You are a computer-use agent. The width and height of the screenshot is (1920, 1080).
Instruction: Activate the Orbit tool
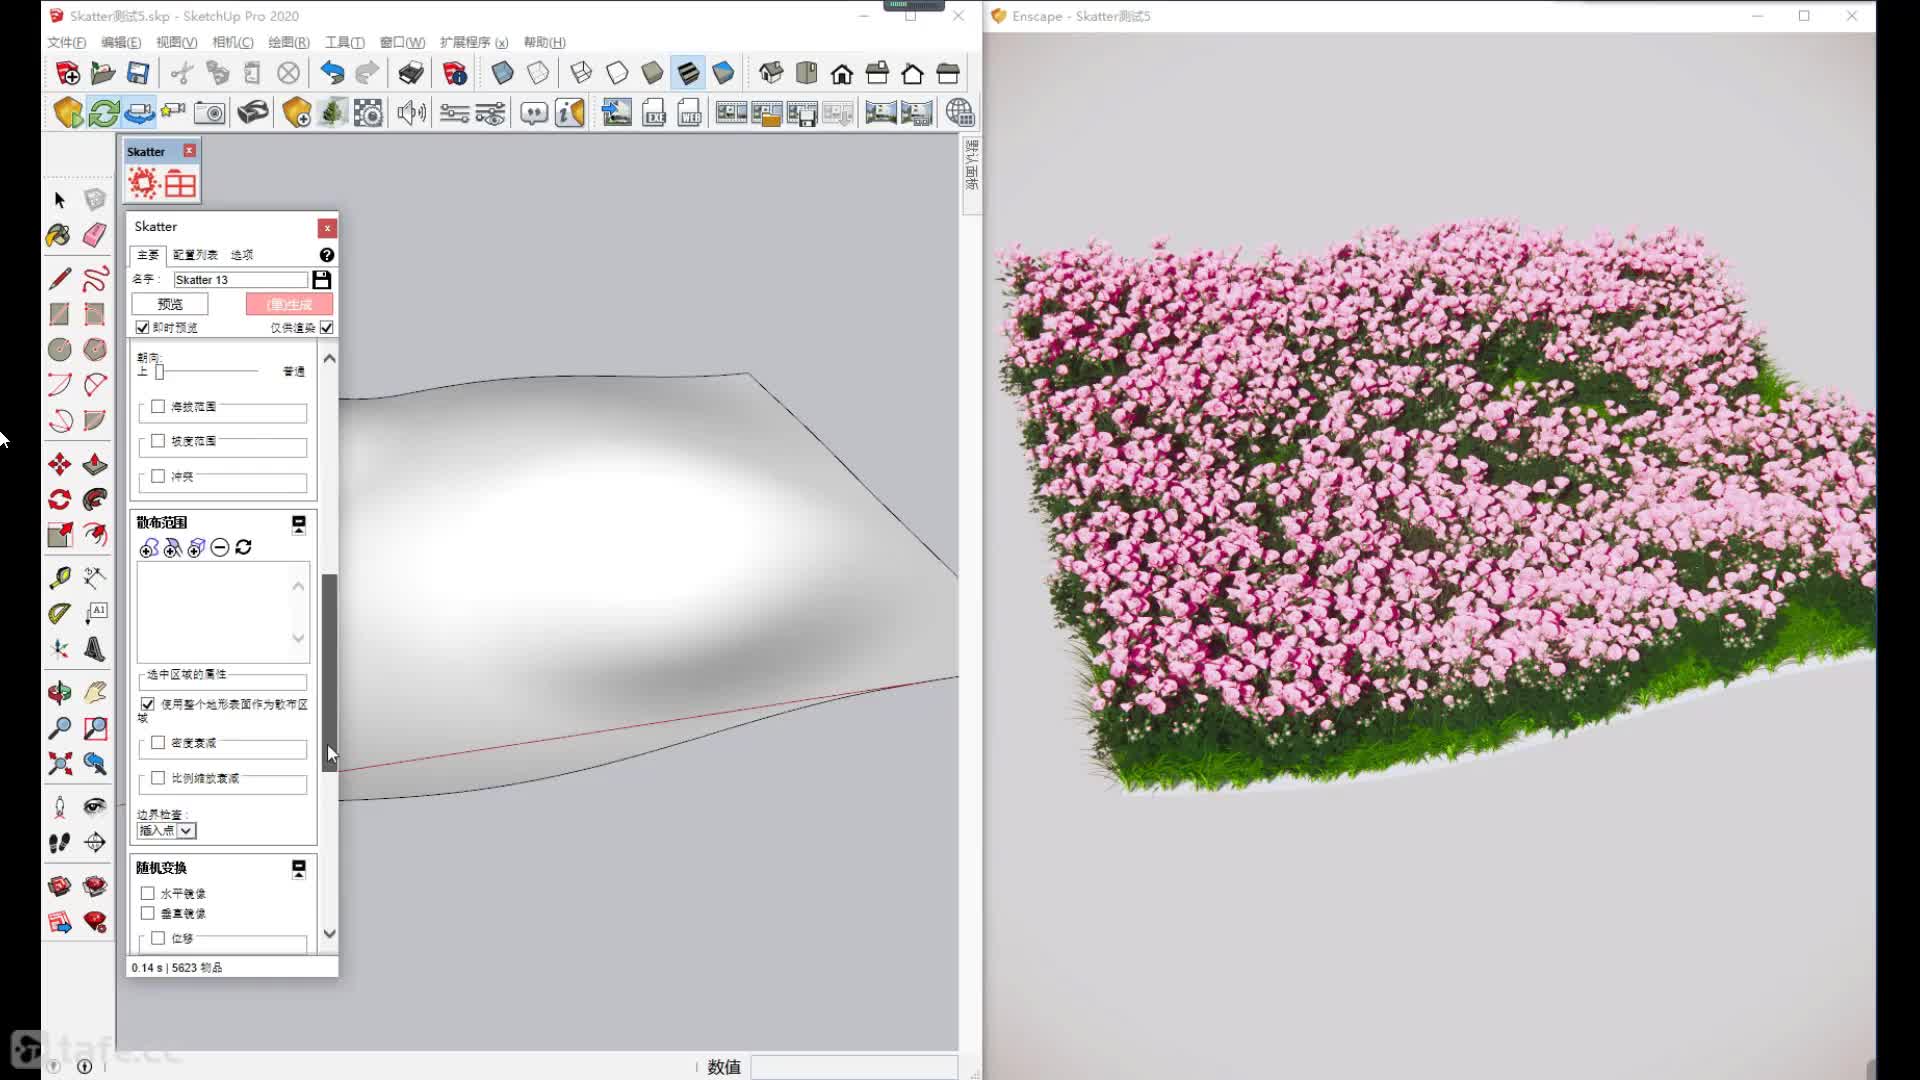tap(60, 692)
